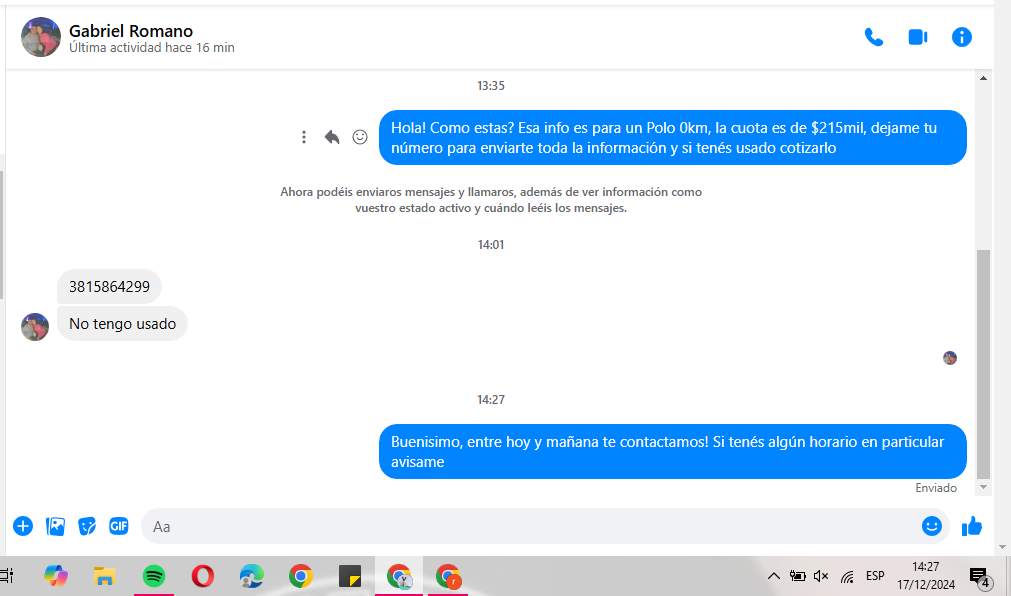React with emoji to the Polo message
The width and height of the screenshot is (1011, 596).
coord(360,137)
